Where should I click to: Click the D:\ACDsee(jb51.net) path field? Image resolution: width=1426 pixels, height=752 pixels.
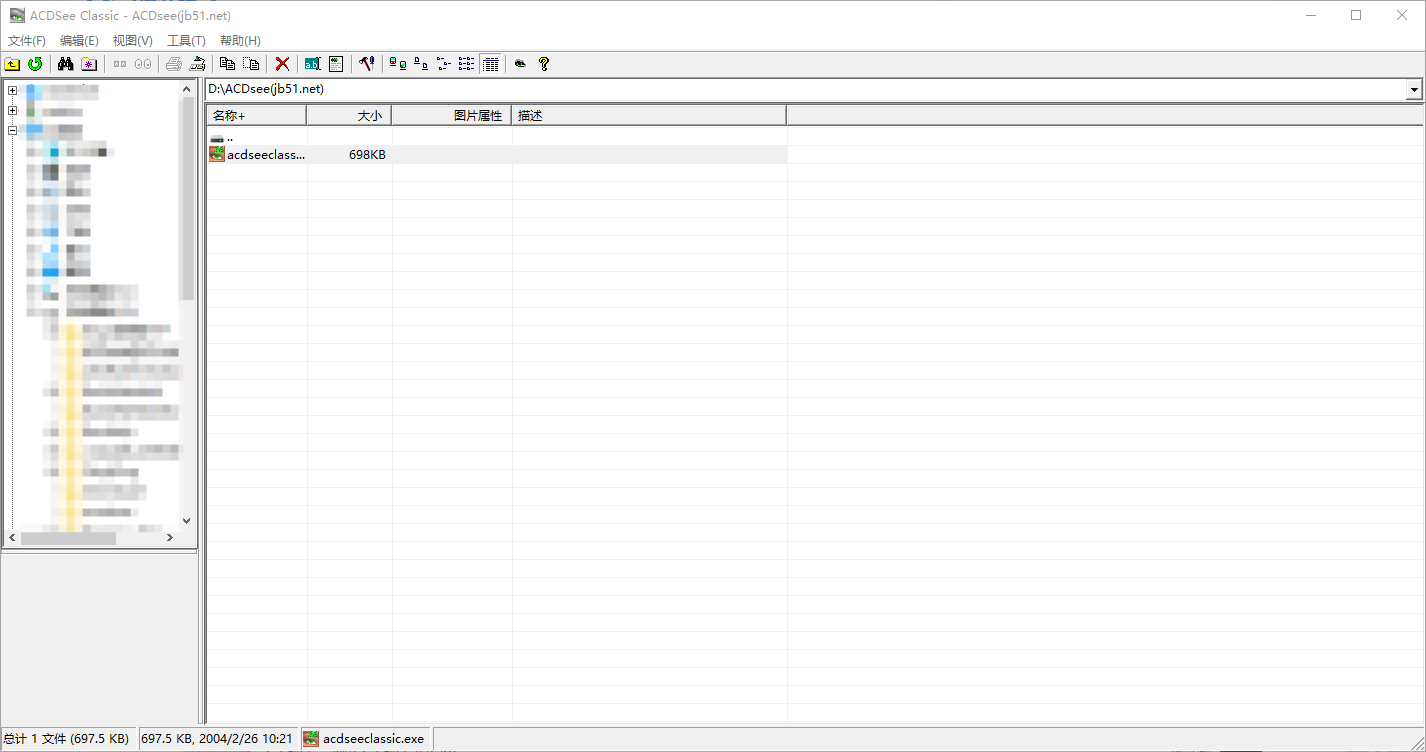pos(805,90)
